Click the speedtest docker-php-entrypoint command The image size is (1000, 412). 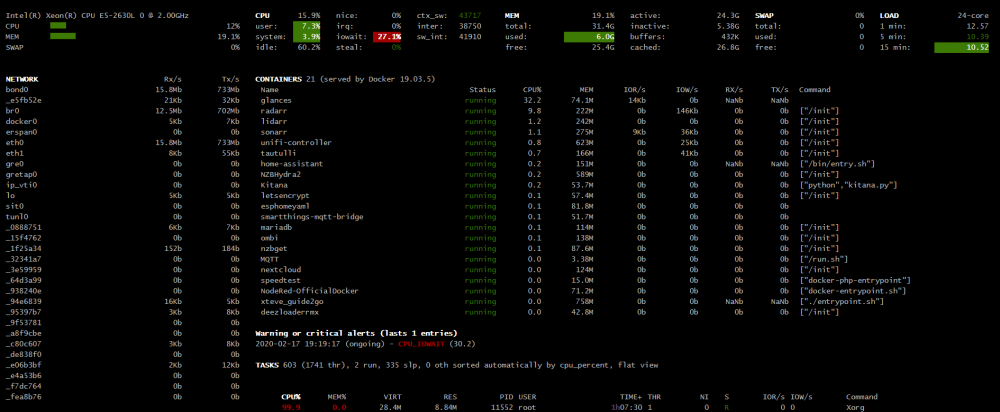coord(855,280)
